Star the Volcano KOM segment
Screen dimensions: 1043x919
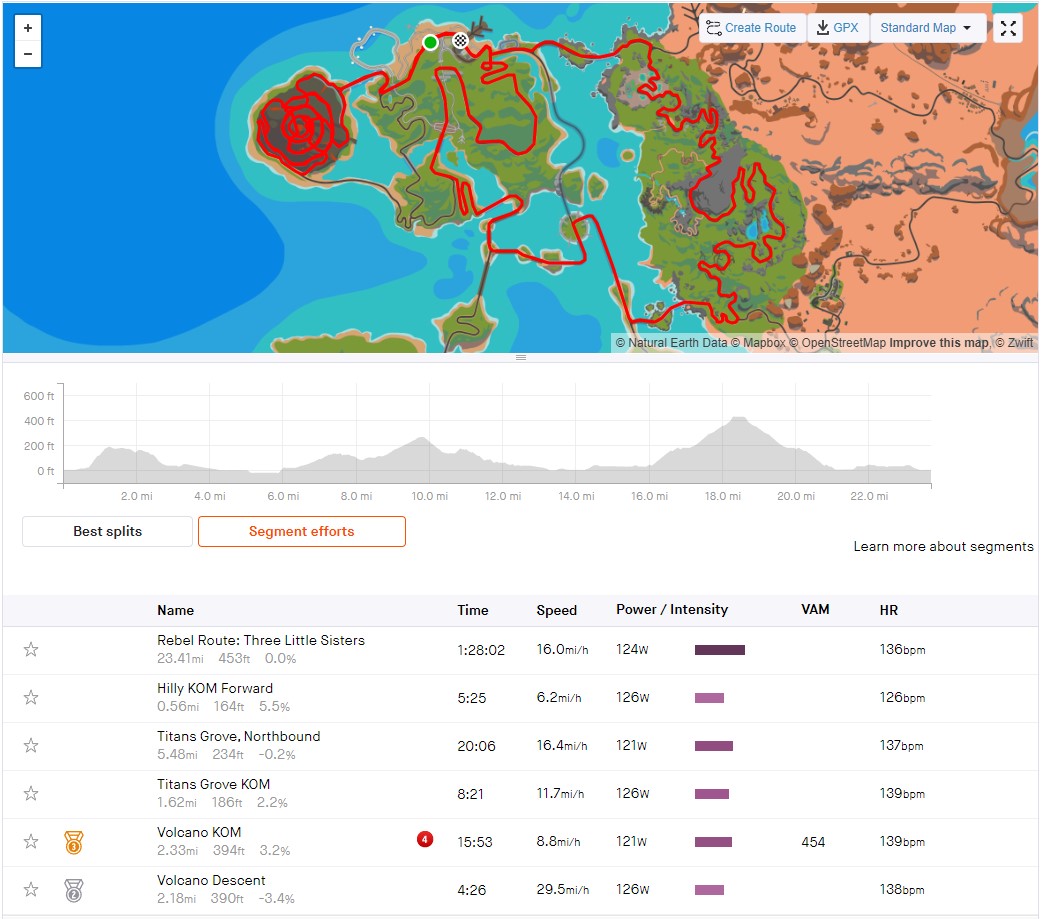[x=31, y=842]
